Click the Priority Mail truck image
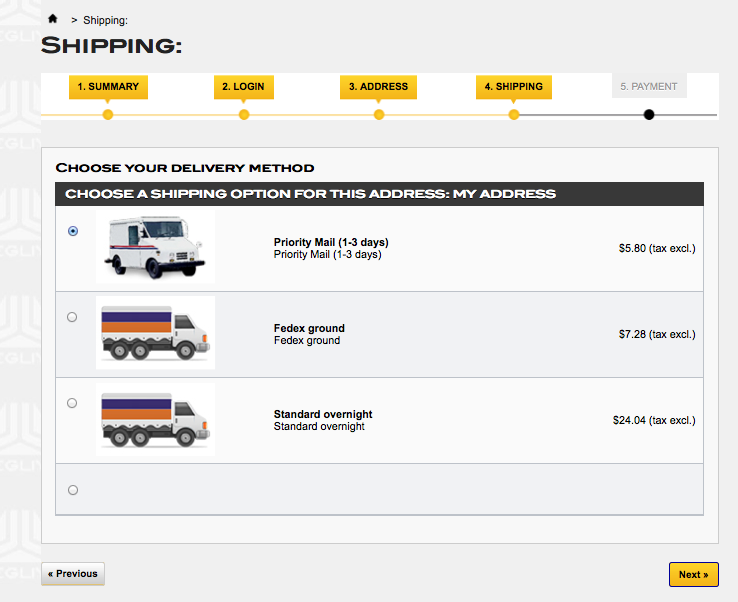 click(x=155, y=246)
